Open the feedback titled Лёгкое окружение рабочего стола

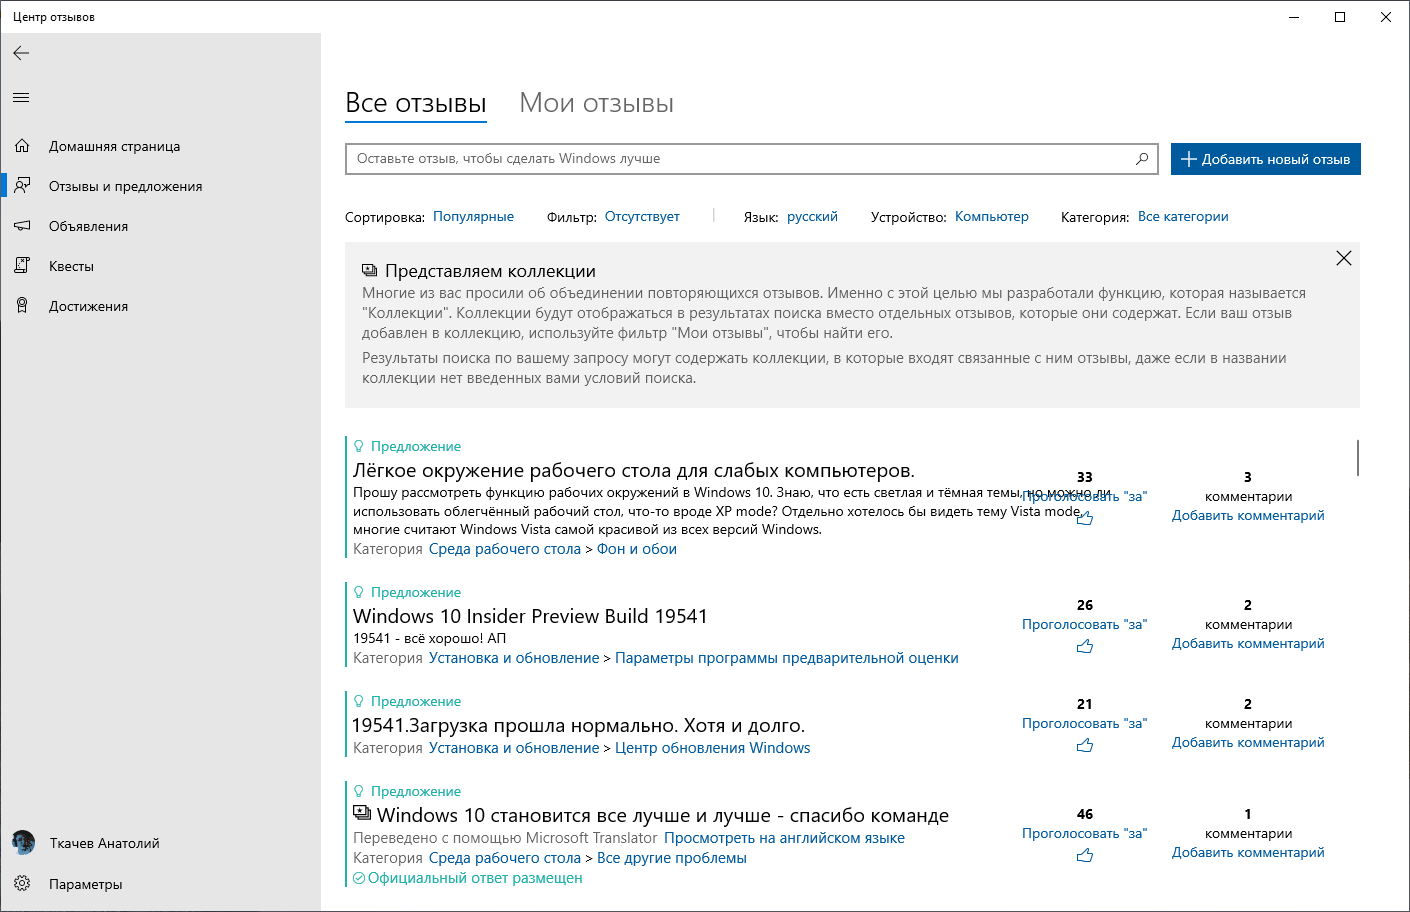click(x=634, y=471)
